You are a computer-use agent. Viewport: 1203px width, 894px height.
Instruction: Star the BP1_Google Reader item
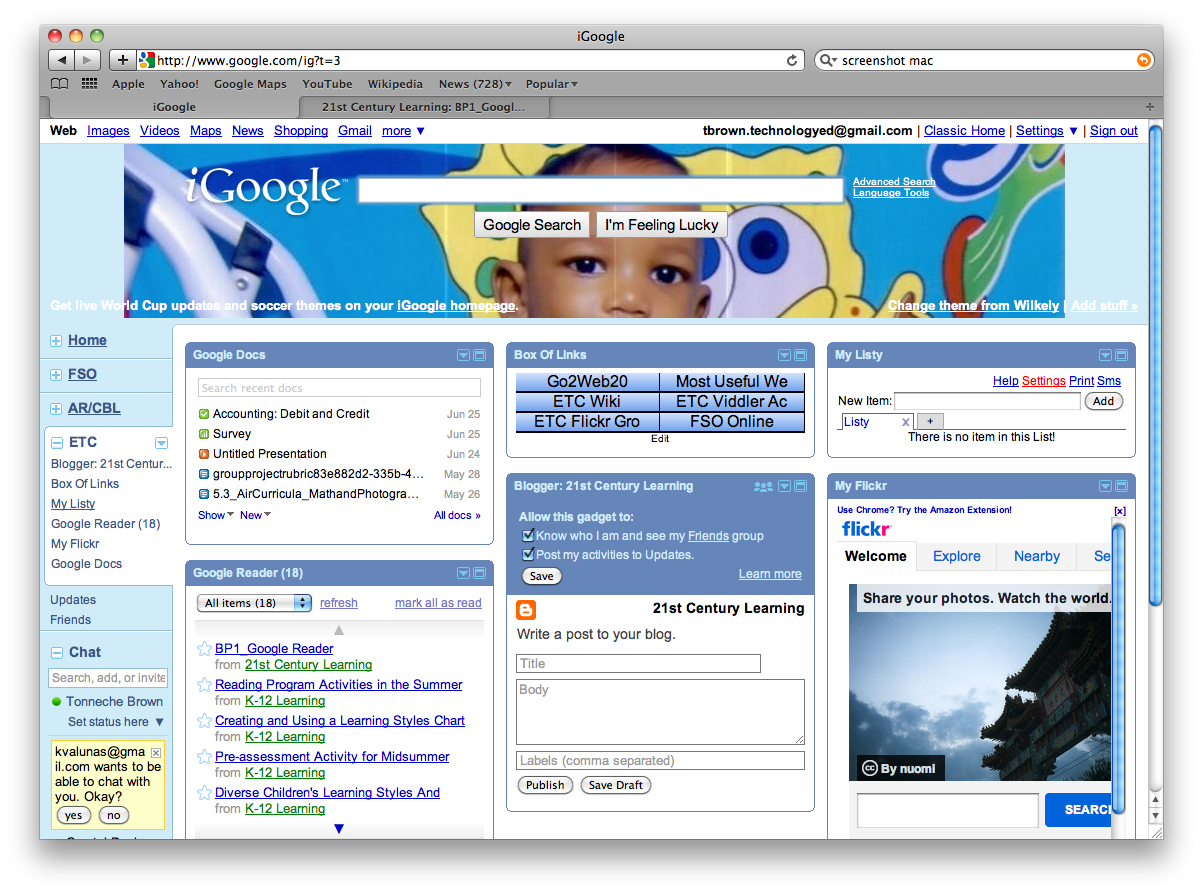[x=205, y=649]
